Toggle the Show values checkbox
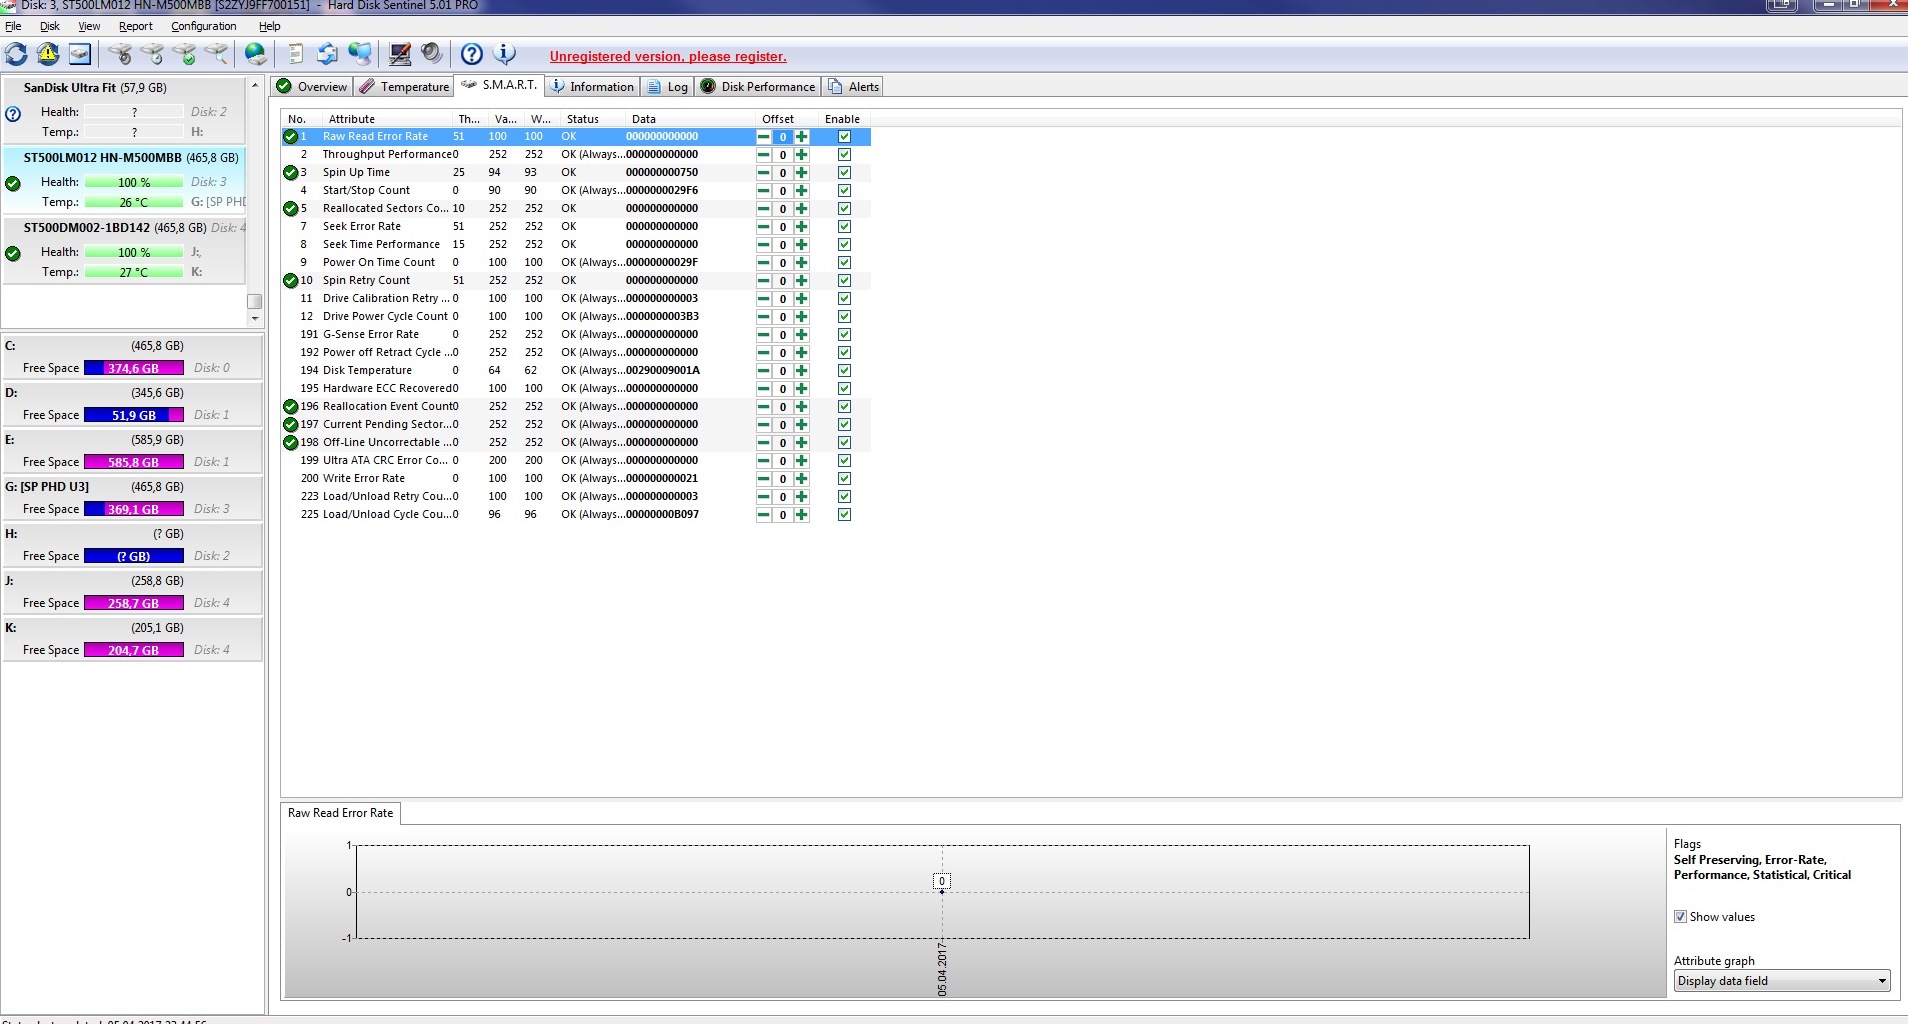Screen dimensions: 1908x1024 [1680, 917]
